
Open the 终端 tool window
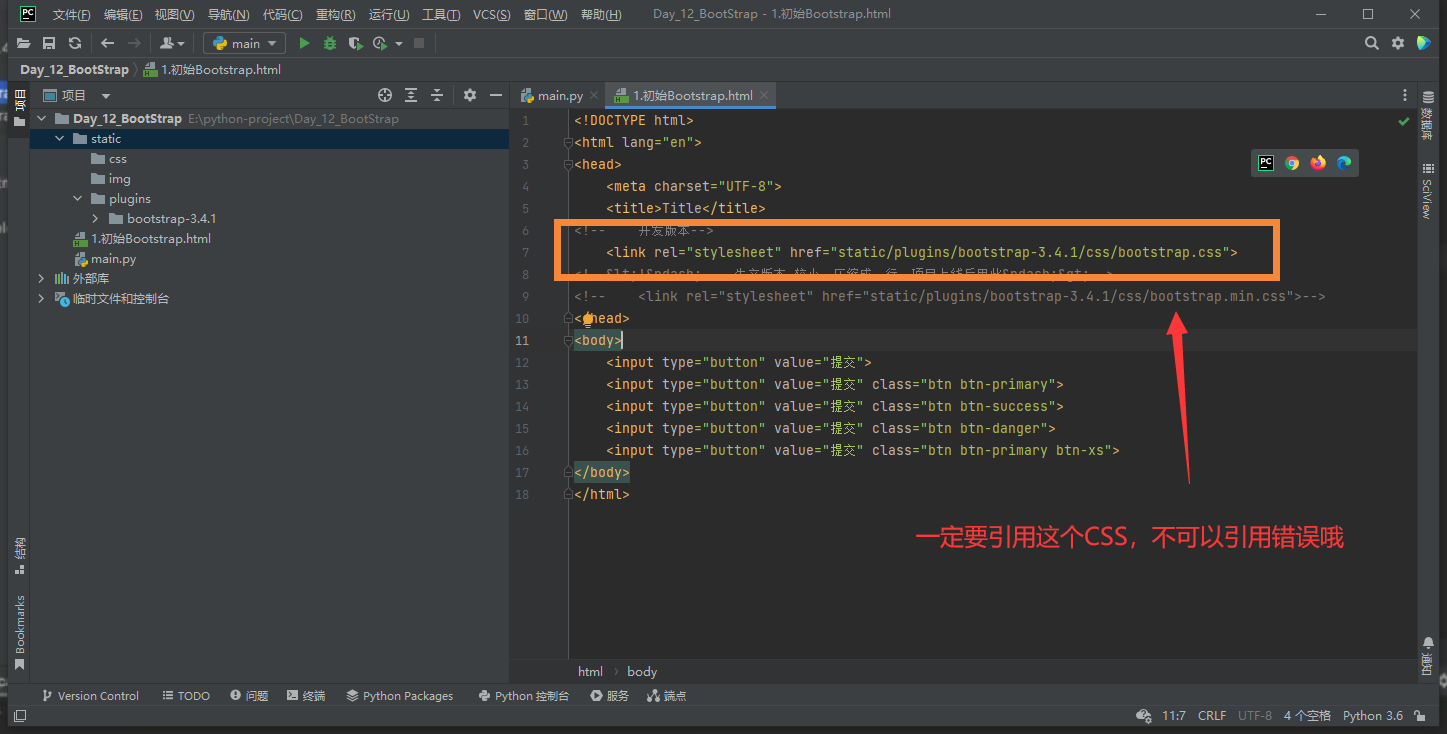306,696
